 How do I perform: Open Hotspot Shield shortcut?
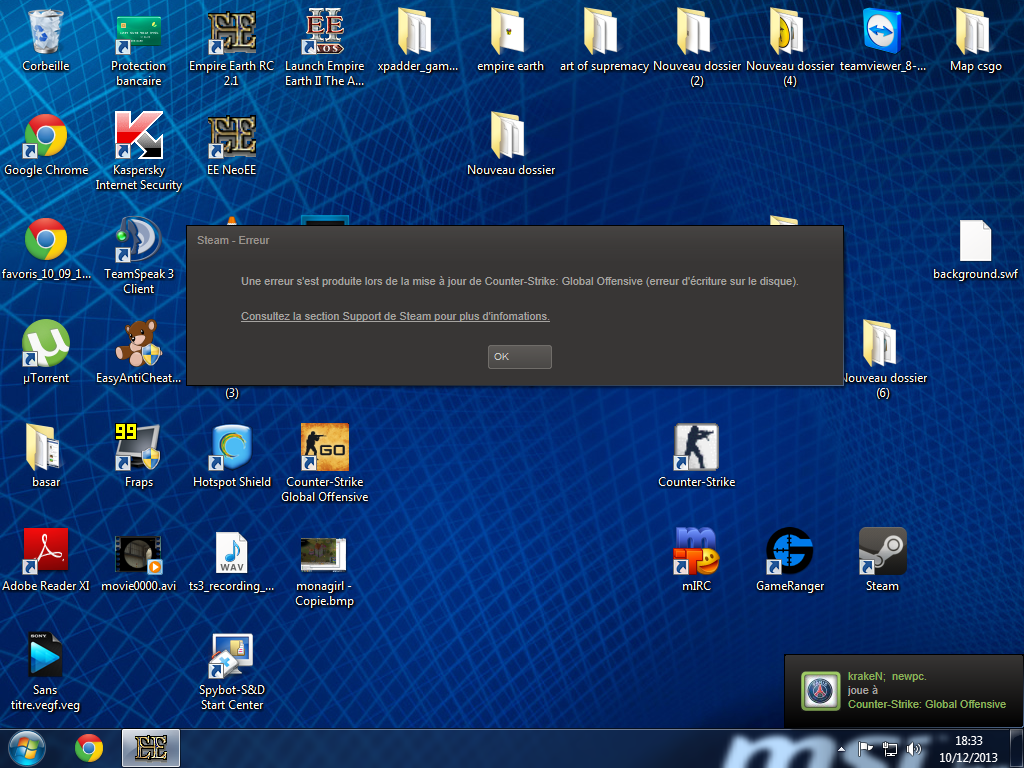point(232,449)
